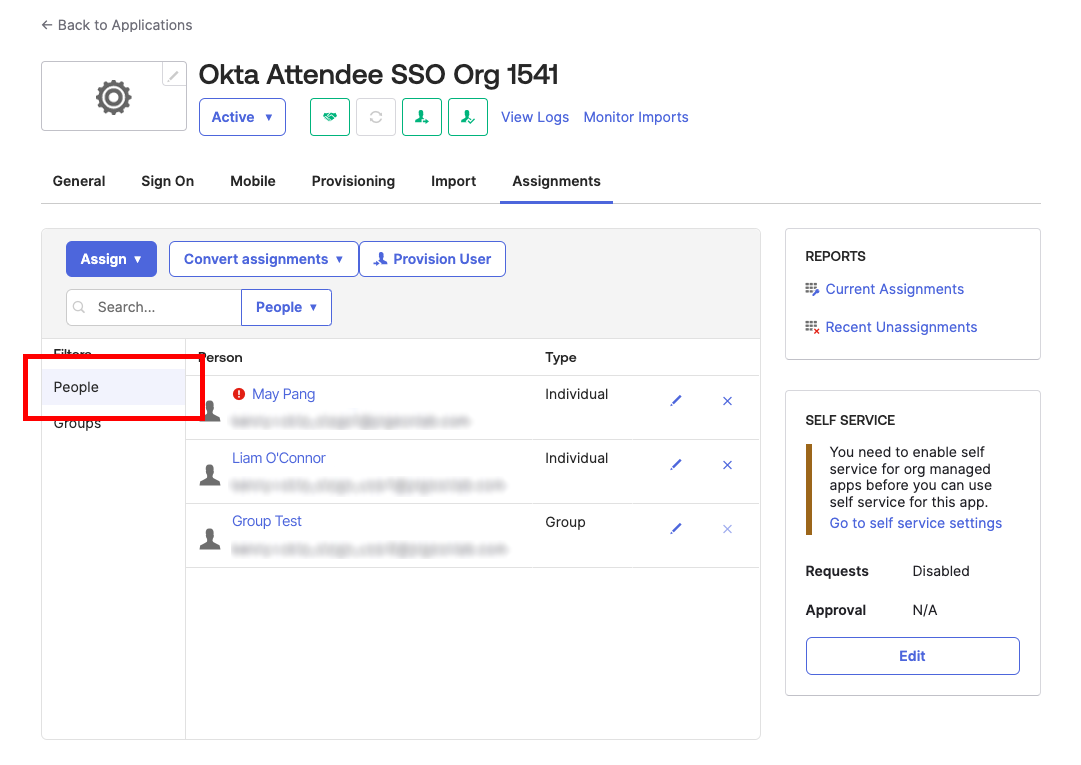Click the magnifier icon in the search box
This screenshot has height=765, width=1081.
pyautogui.click(x=79, y=307)
